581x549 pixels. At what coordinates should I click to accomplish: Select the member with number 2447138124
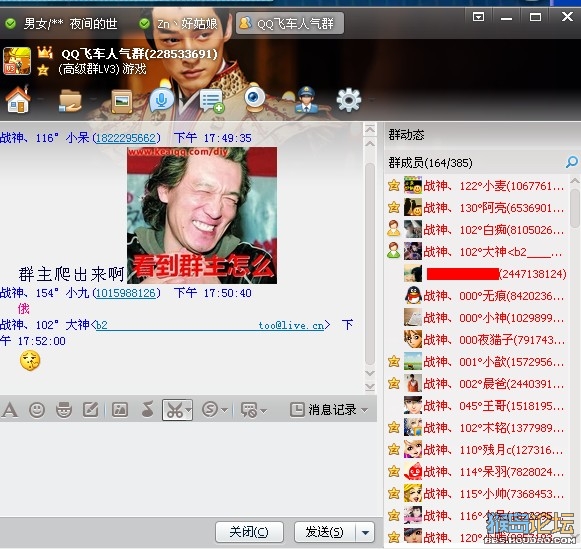tap(477, 274)
